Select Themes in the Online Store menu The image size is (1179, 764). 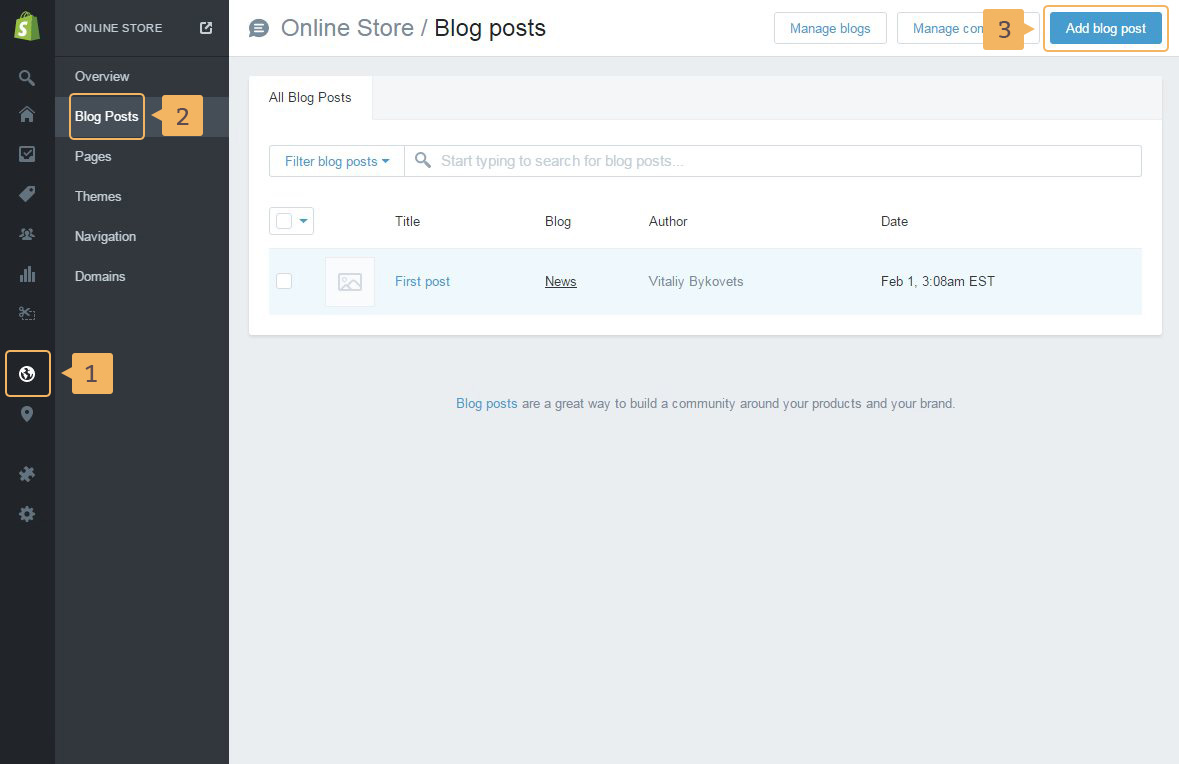98,196
